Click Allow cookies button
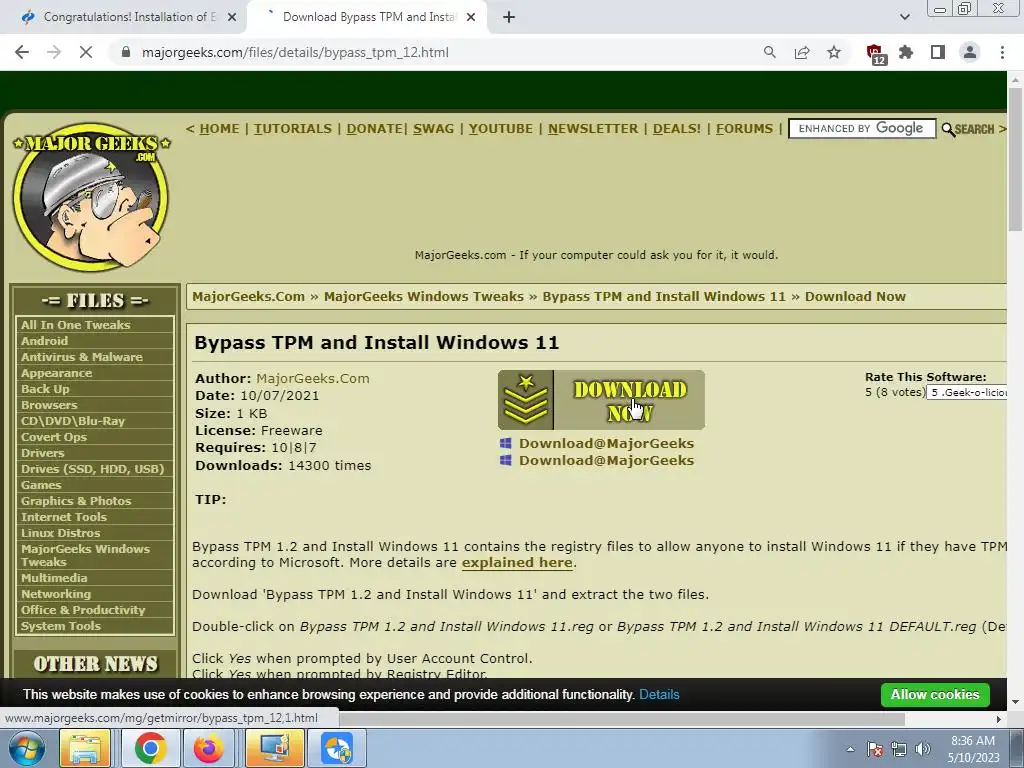Viewport: 1024px width, 768px height. [935, 695]
